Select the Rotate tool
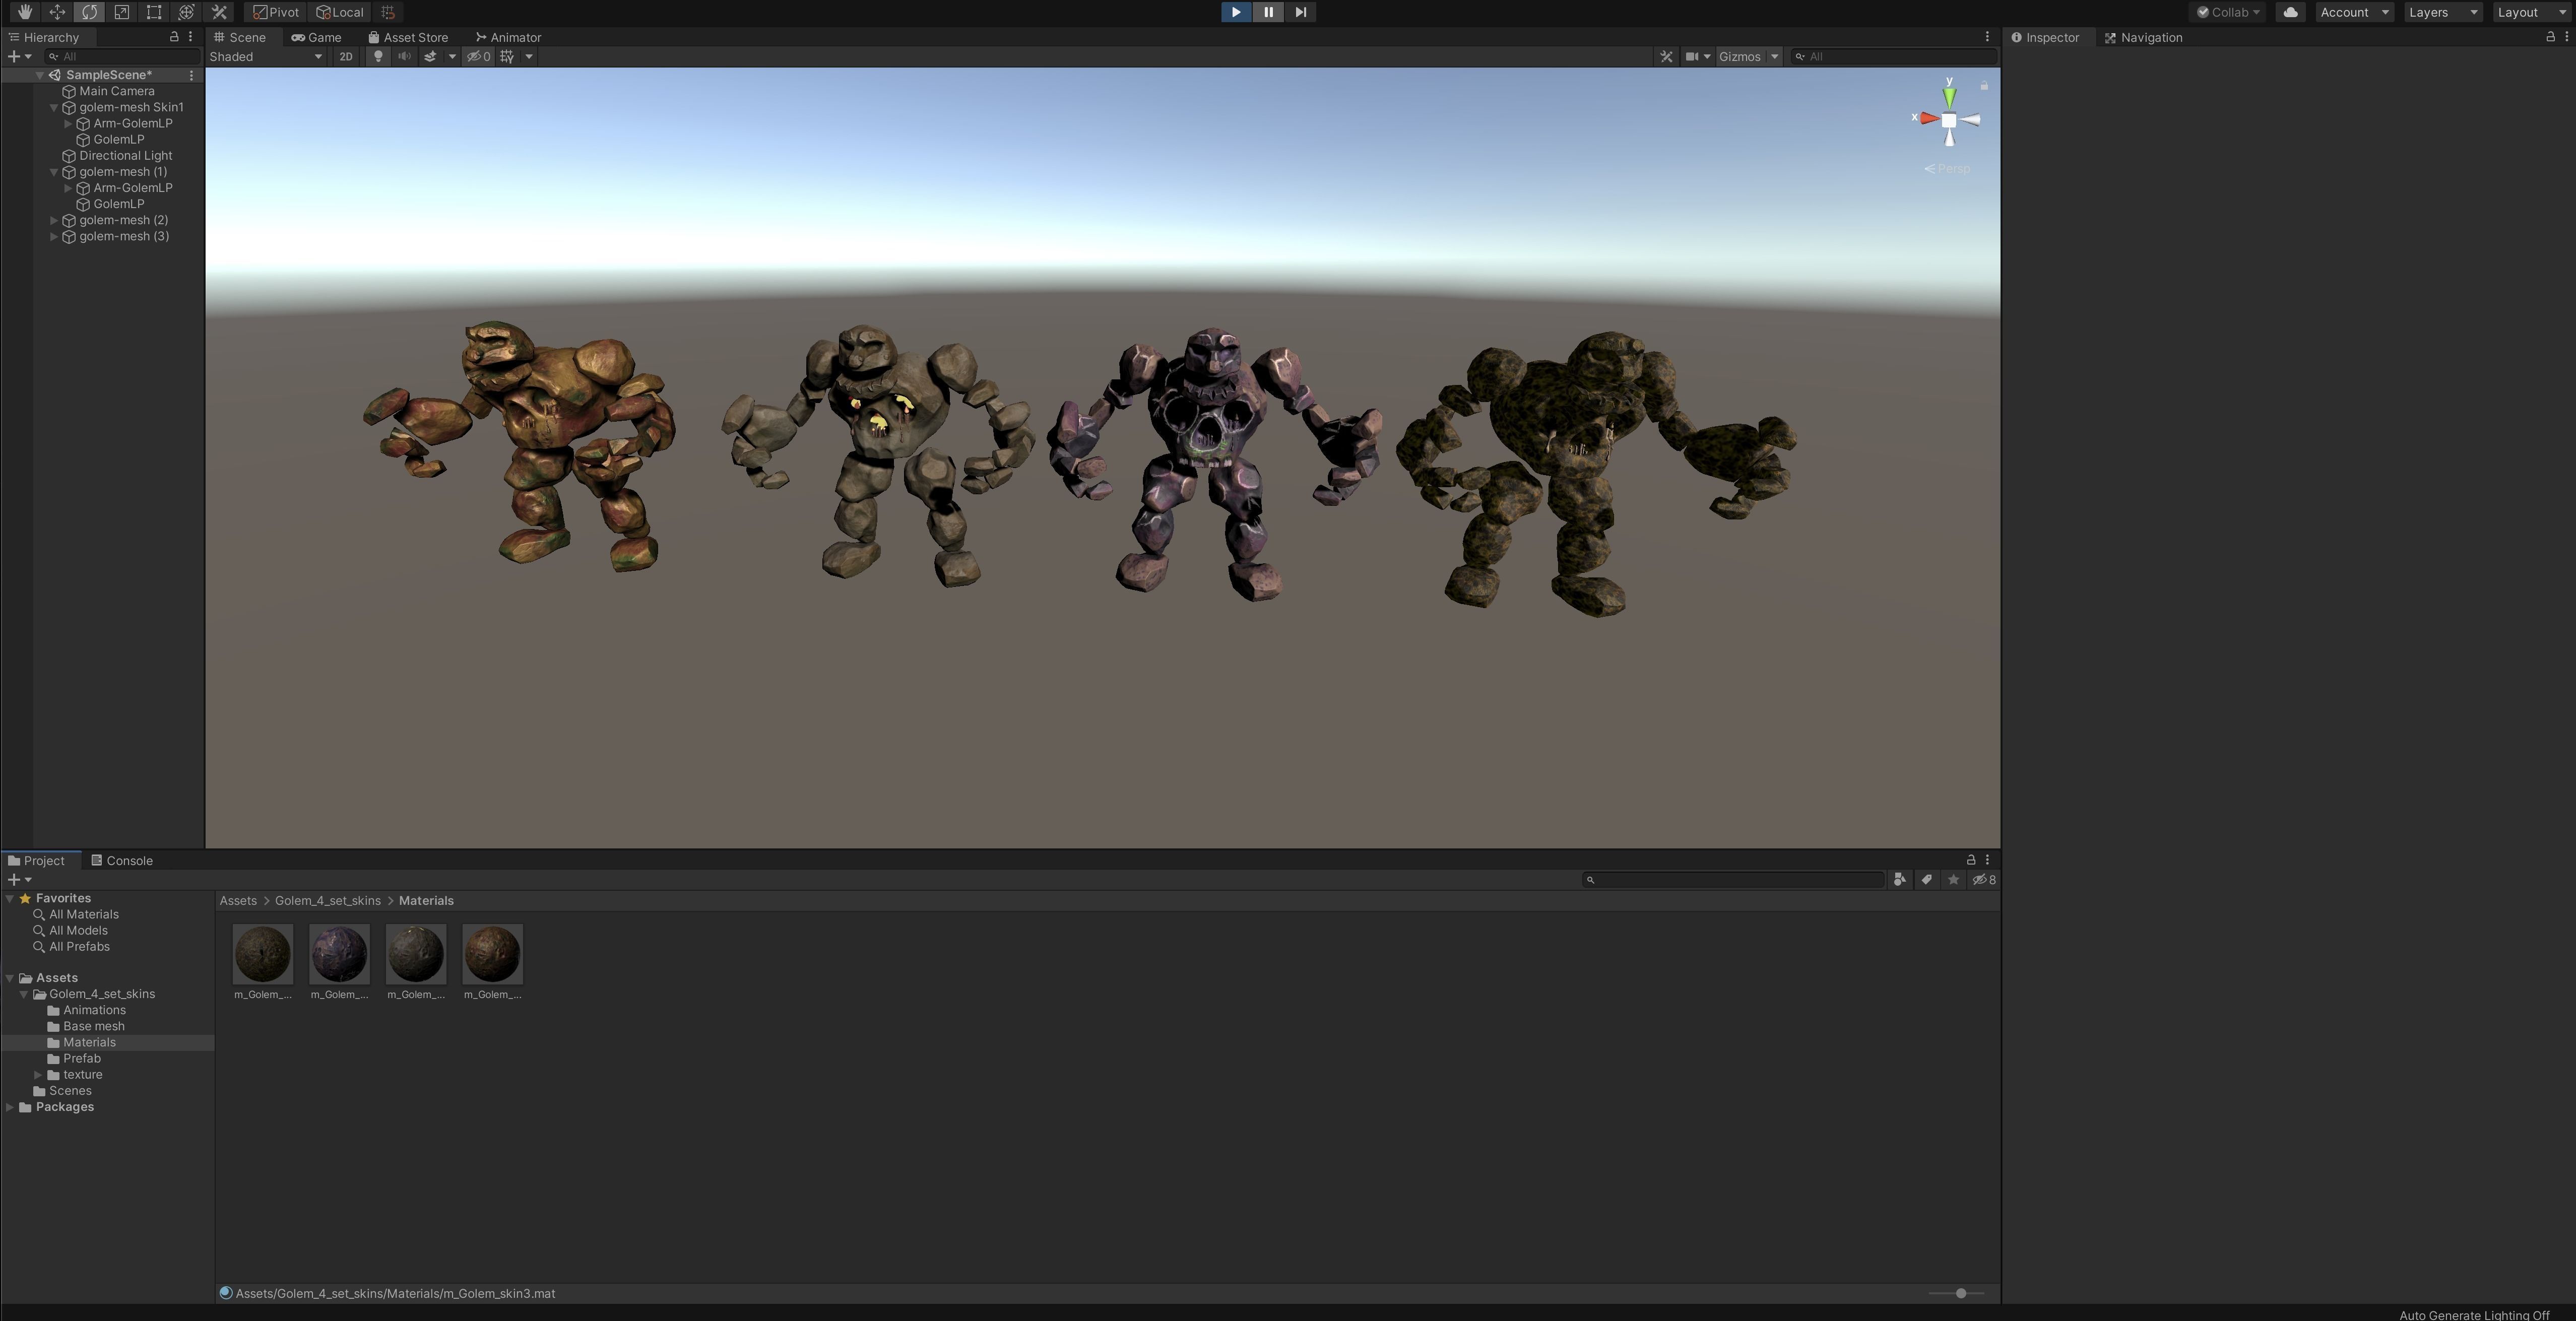Screen dimensions: 2576x1321 point(89,12)
